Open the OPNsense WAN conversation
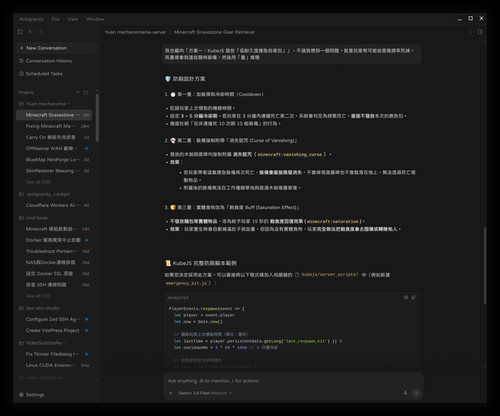Screen dimensions: 500x416 pyautogui.click(x=54, y=148)
